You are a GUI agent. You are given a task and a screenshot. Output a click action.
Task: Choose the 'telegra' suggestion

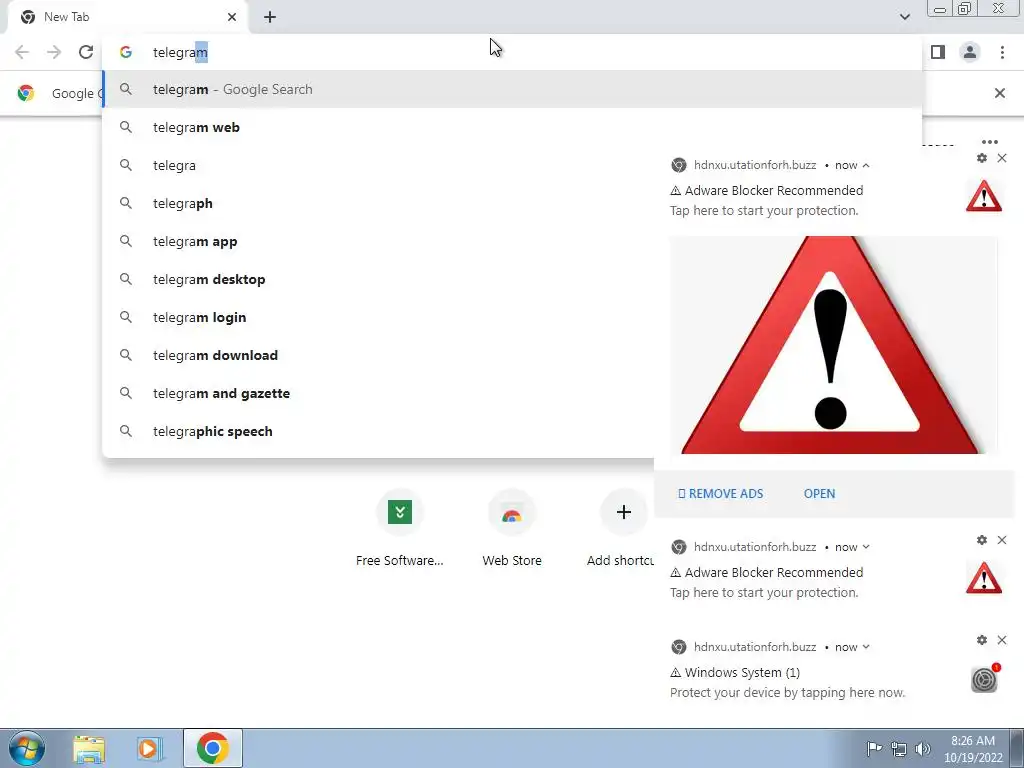pos(379,165)
